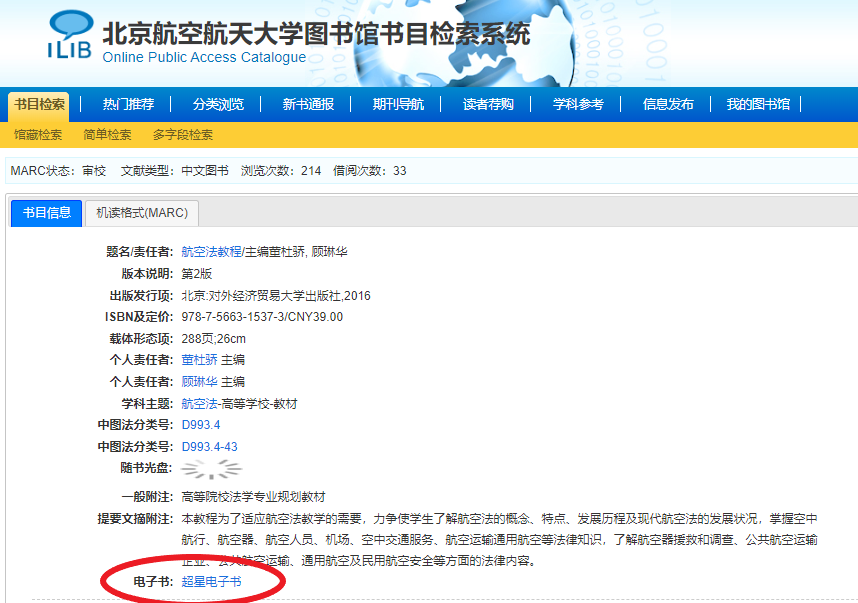Choose 简单检索 search option

(x=107, y=135)
